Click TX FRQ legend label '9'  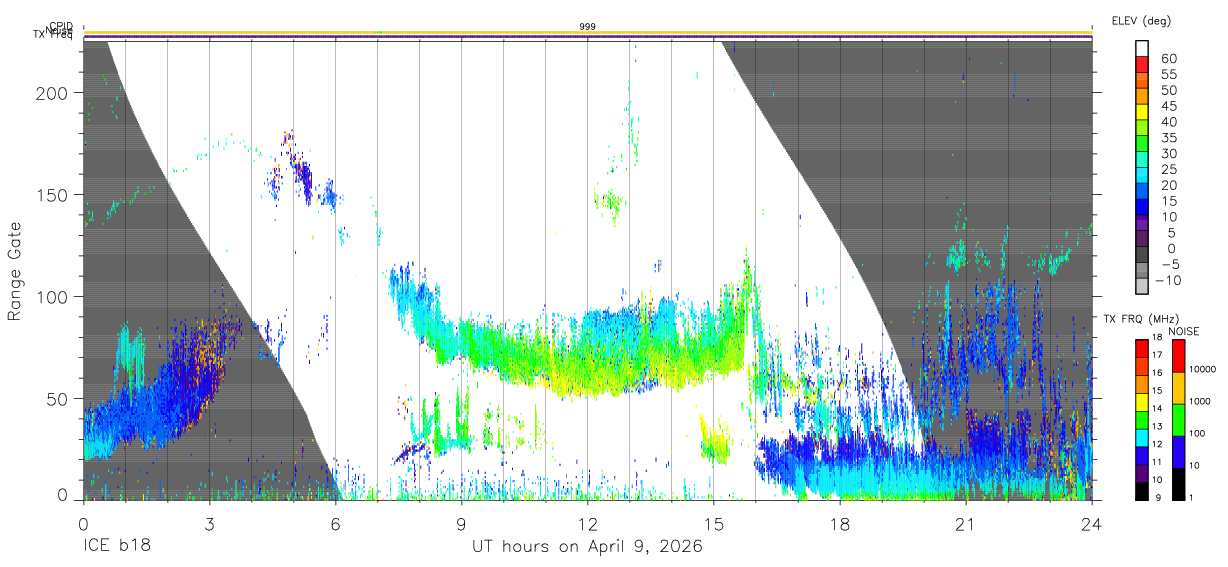coord(1158,497)
